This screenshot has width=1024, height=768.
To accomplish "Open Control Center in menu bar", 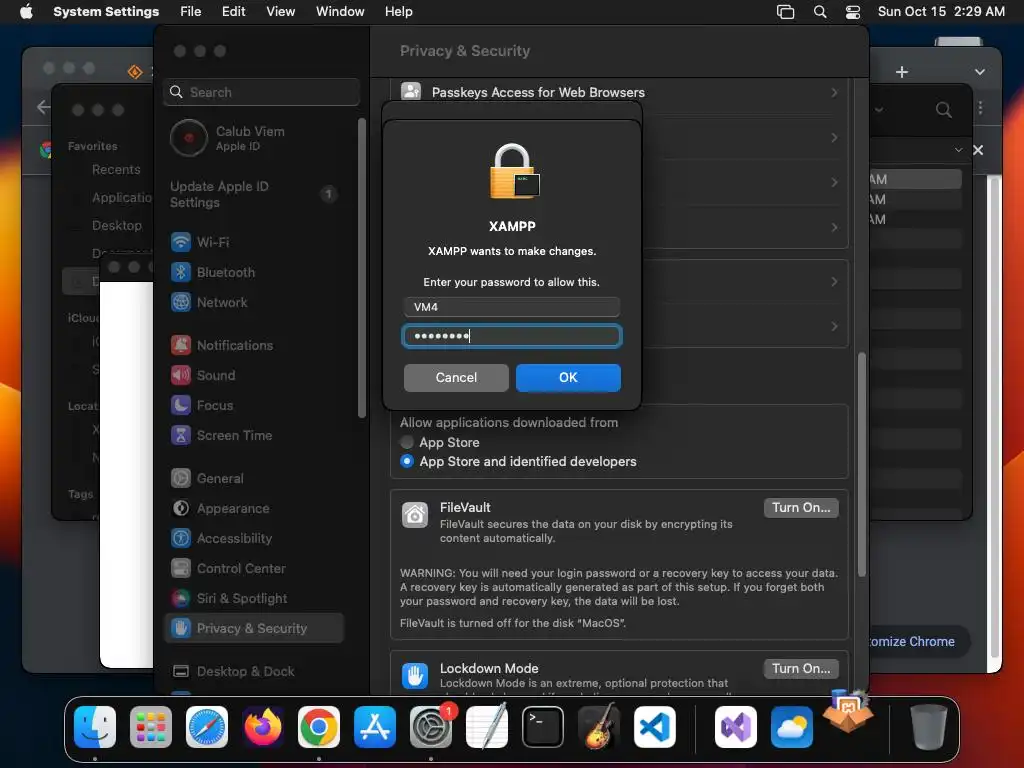I will pos(852,12).
